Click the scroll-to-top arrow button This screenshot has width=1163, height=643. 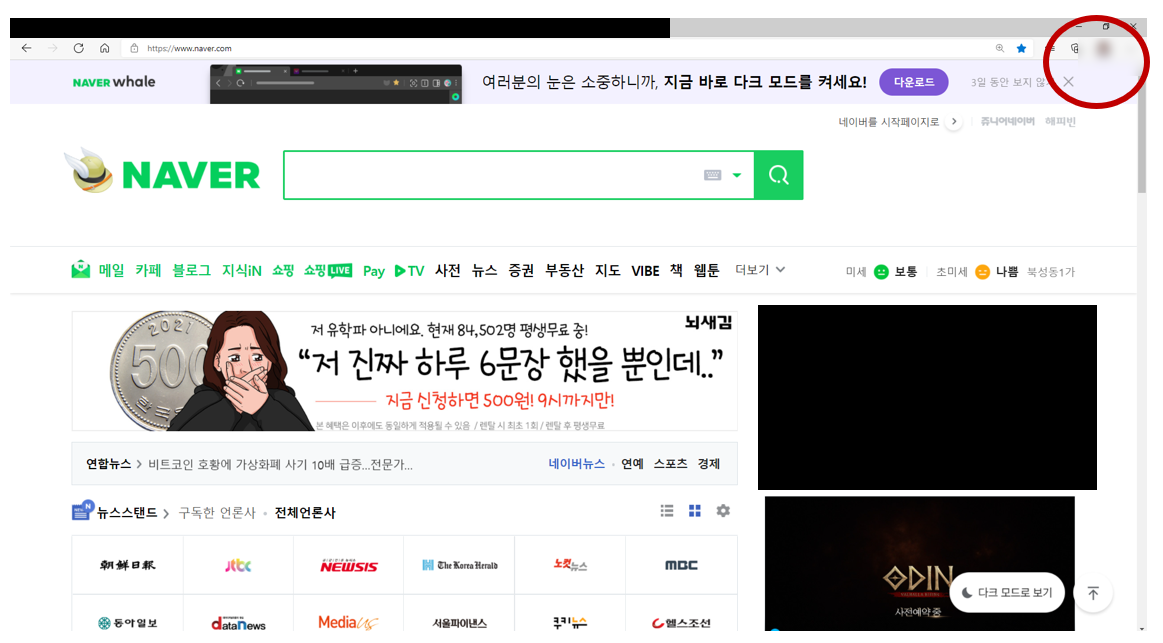1093,593
